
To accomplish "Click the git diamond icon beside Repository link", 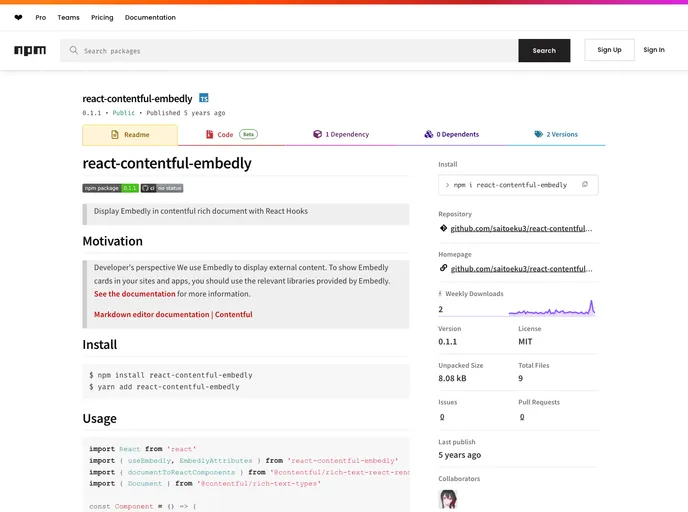I will click(443, 228).
